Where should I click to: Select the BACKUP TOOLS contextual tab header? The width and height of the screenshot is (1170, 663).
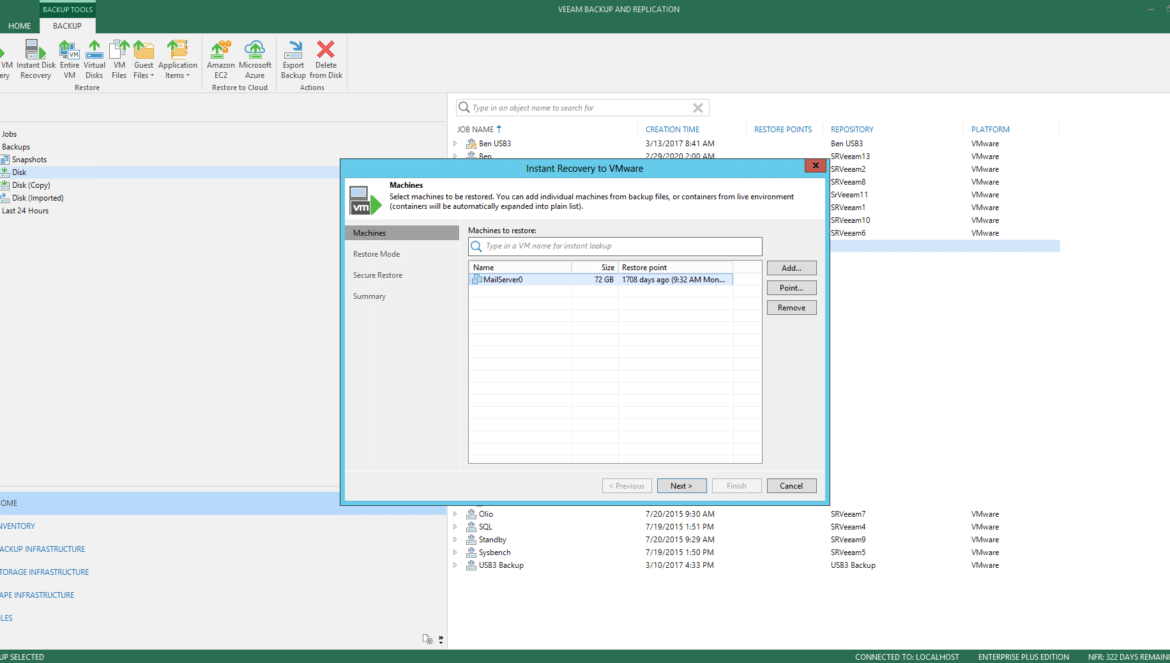[67, 10]
